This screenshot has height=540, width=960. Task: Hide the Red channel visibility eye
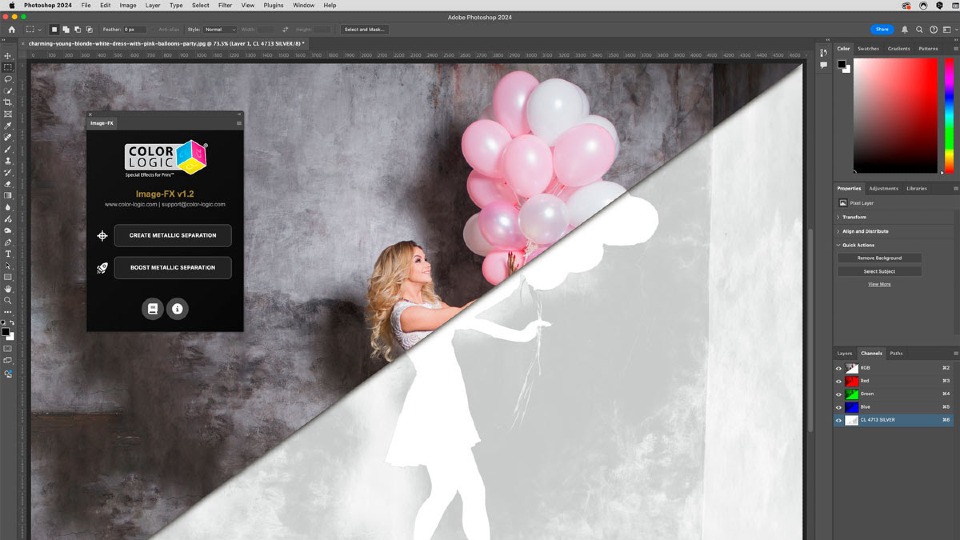coord(839,381)
